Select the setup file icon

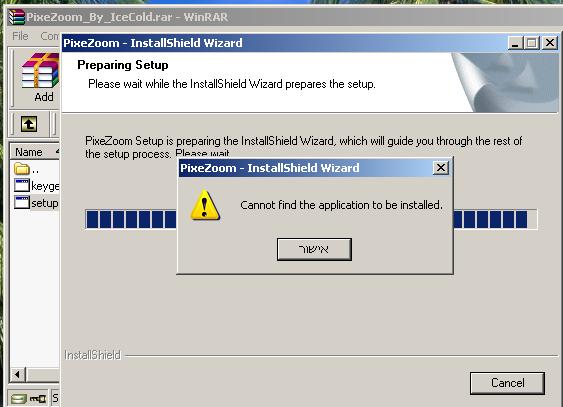point(22,202)
